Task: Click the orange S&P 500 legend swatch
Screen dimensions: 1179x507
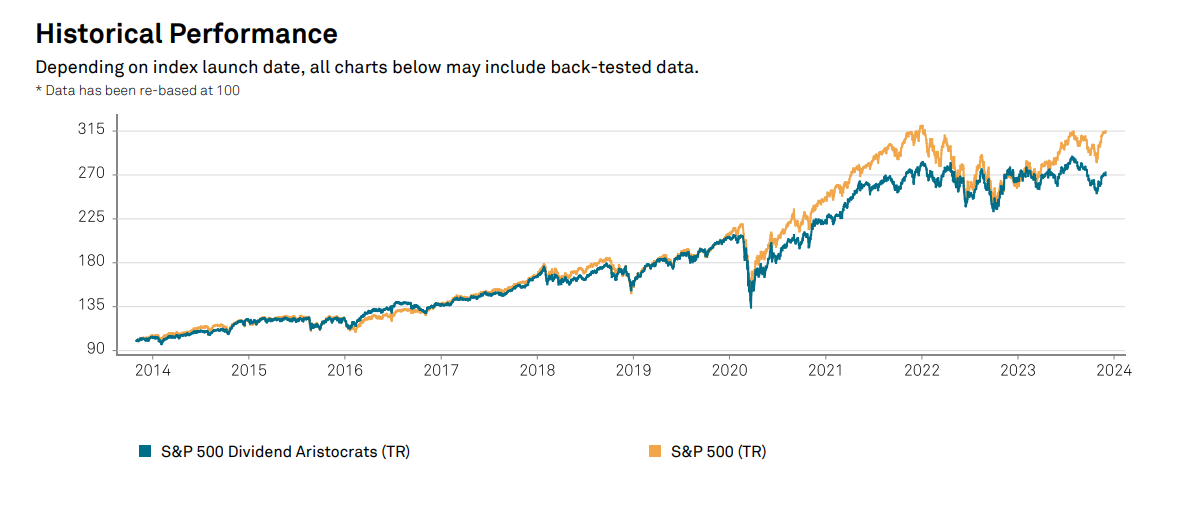Action: tap(655, 452)
